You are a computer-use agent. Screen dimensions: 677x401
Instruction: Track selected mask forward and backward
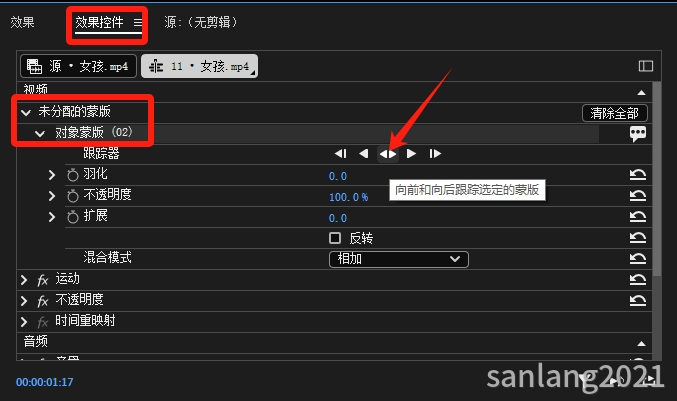[388, 154]
